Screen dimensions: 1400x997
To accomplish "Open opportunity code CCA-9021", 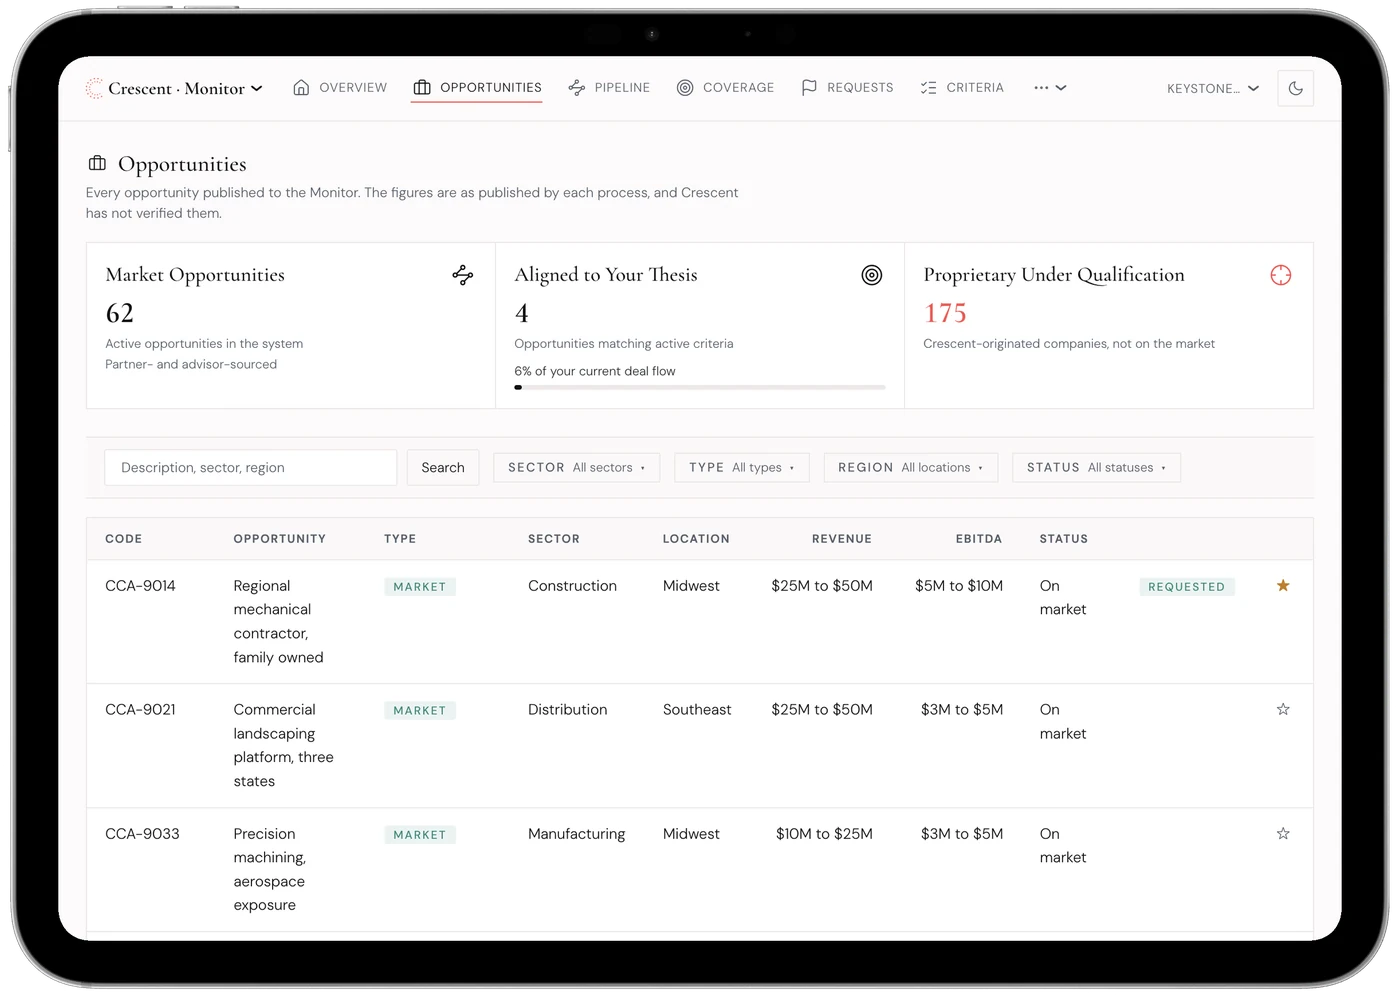I will [x=140, y=710].
